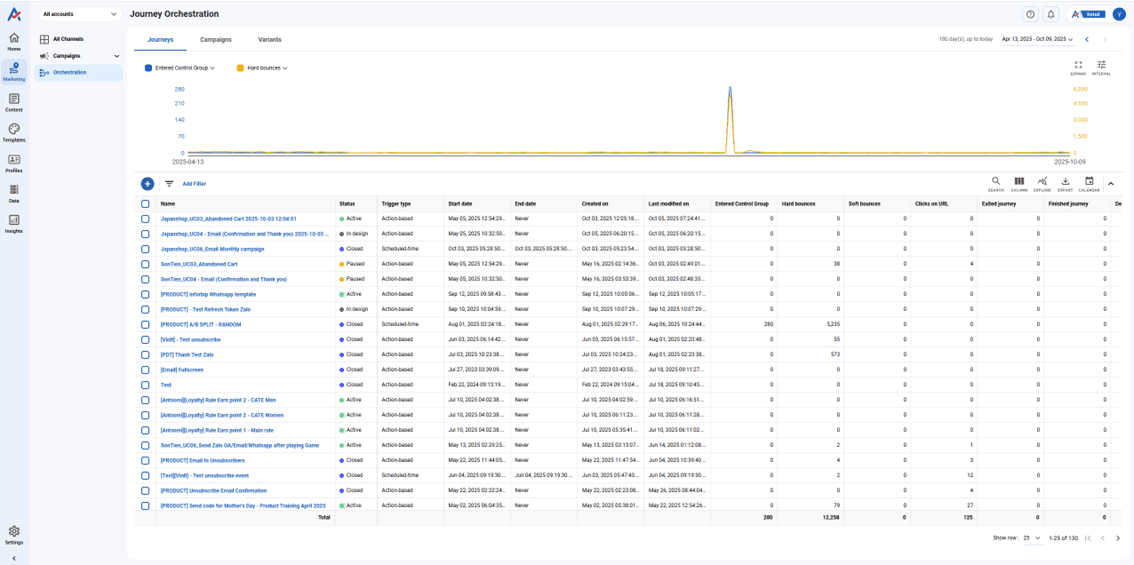This screenshot has width=1134, height=565.
Task: Open the Profiles sidebar icon
Action: [x=14, y=162]
